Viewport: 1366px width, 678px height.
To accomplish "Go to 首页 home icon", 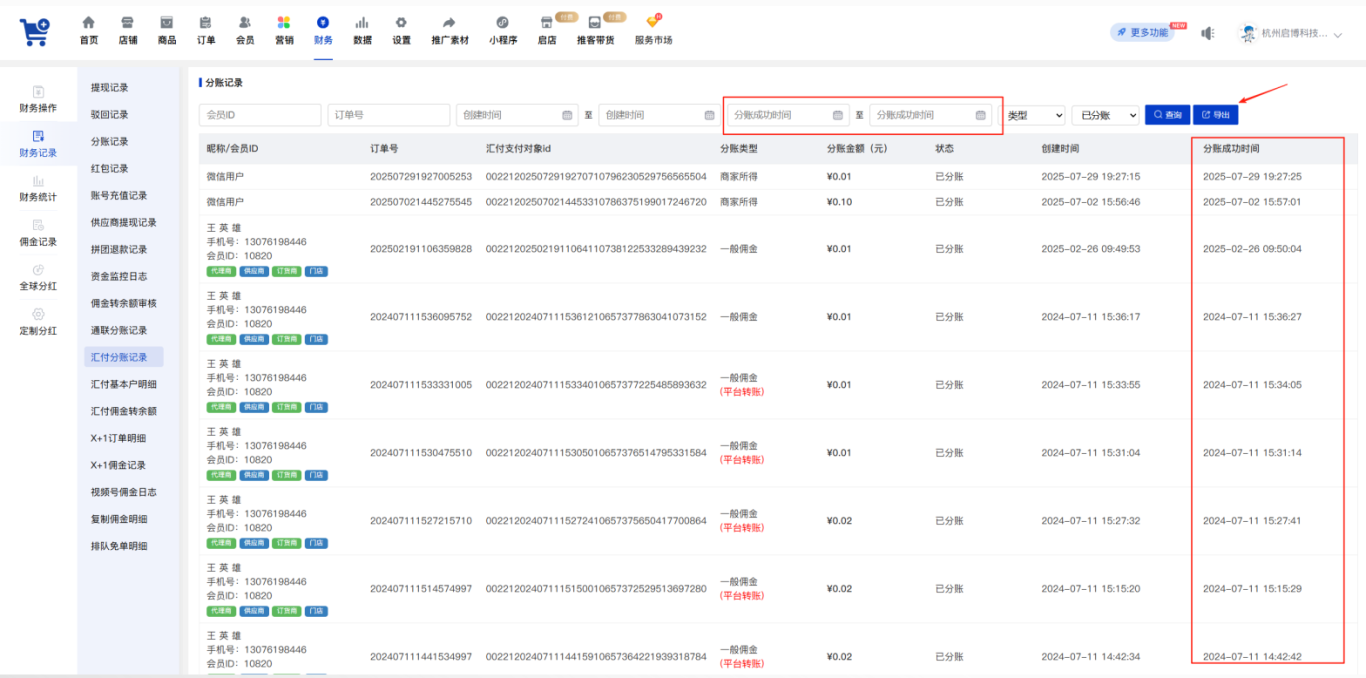I will click(89, 31).
